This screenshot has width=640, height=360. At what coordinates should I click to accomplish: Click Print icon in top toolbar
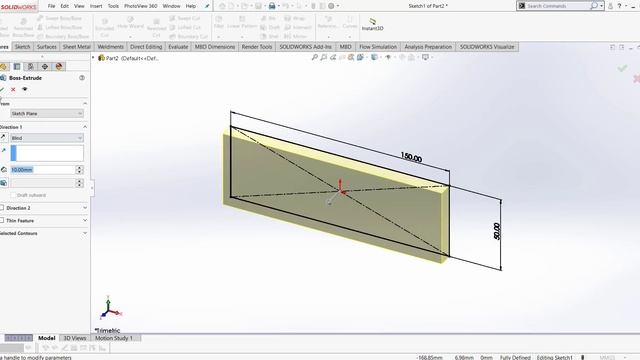click(x=272, y=6)
